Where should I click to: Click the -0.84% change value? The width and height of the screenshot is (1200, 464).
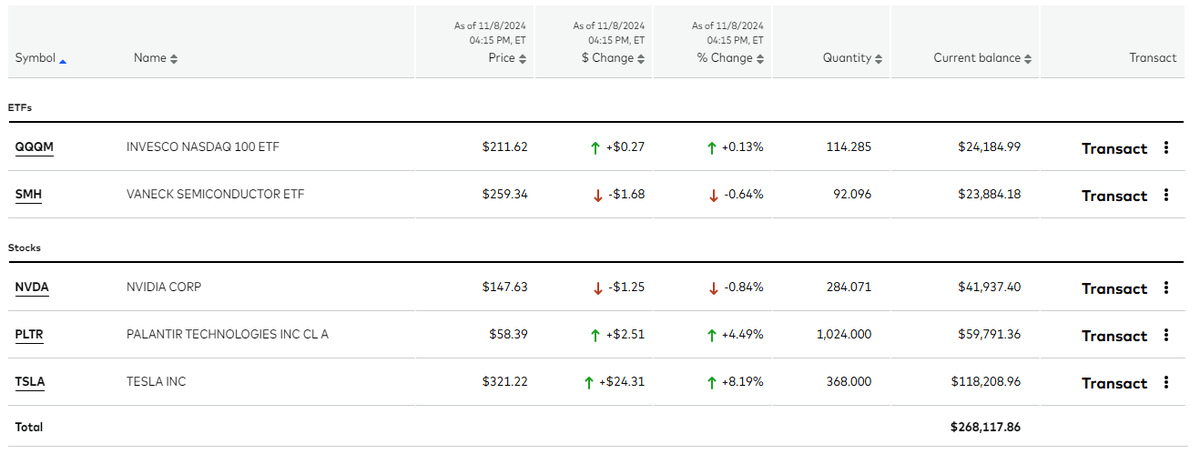tap(743, 287)
